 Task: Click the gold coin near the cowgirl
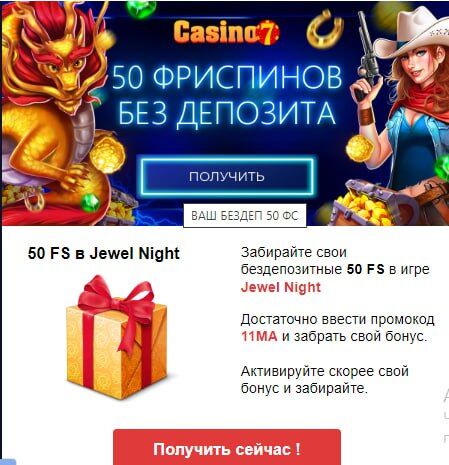(x=359, y=149)
